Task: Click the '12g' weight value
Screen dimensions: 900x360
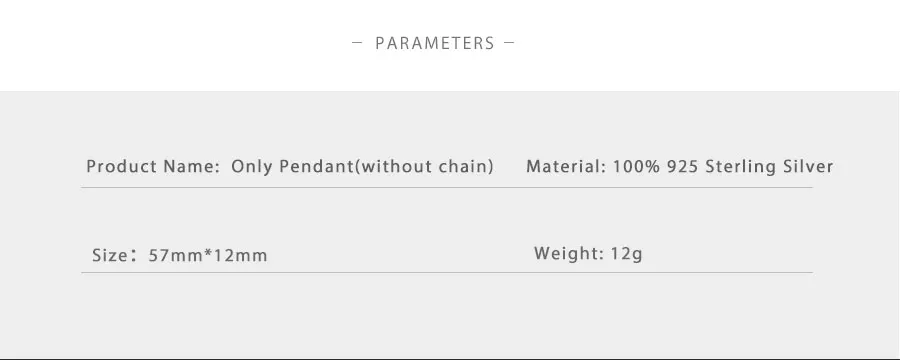Action: (x=626, y=253)
